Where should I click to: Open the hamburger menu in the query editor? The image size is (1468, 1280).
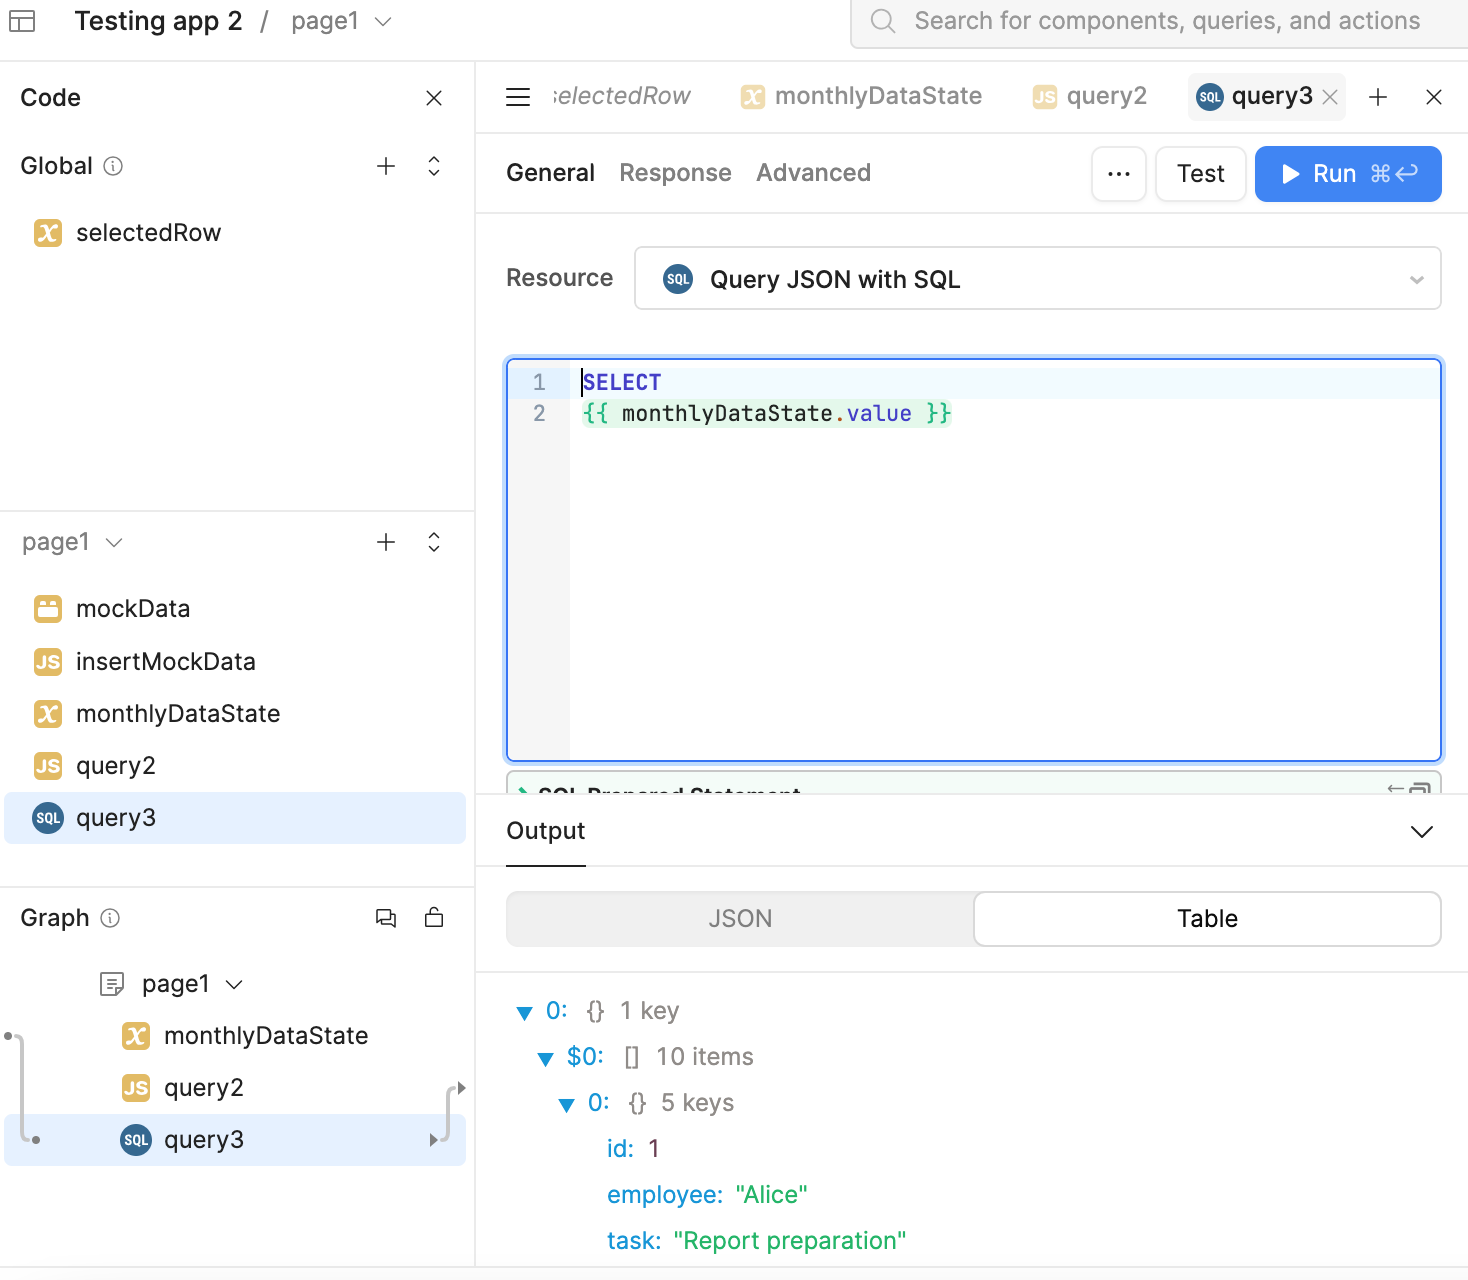pyautogui.click(x=518, y=97)
